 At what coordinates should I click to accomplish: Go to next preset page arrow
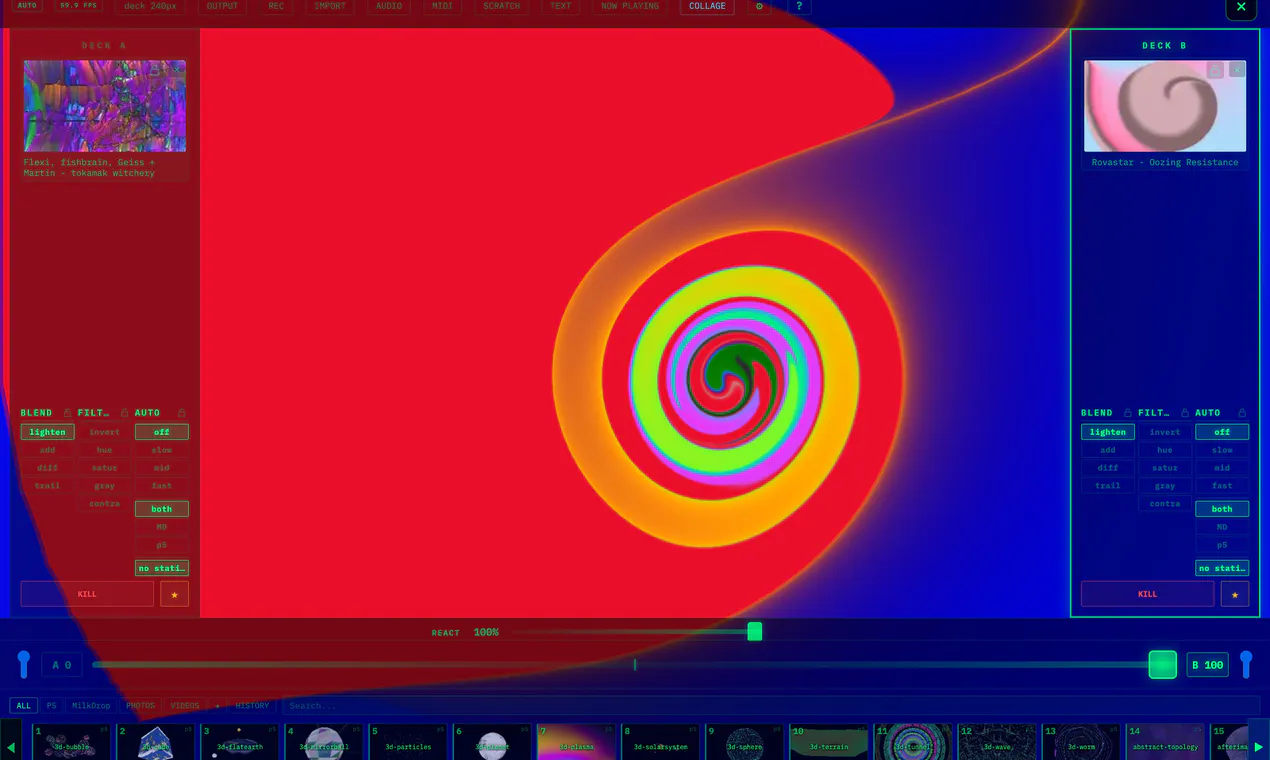[x=1259, y=747]
